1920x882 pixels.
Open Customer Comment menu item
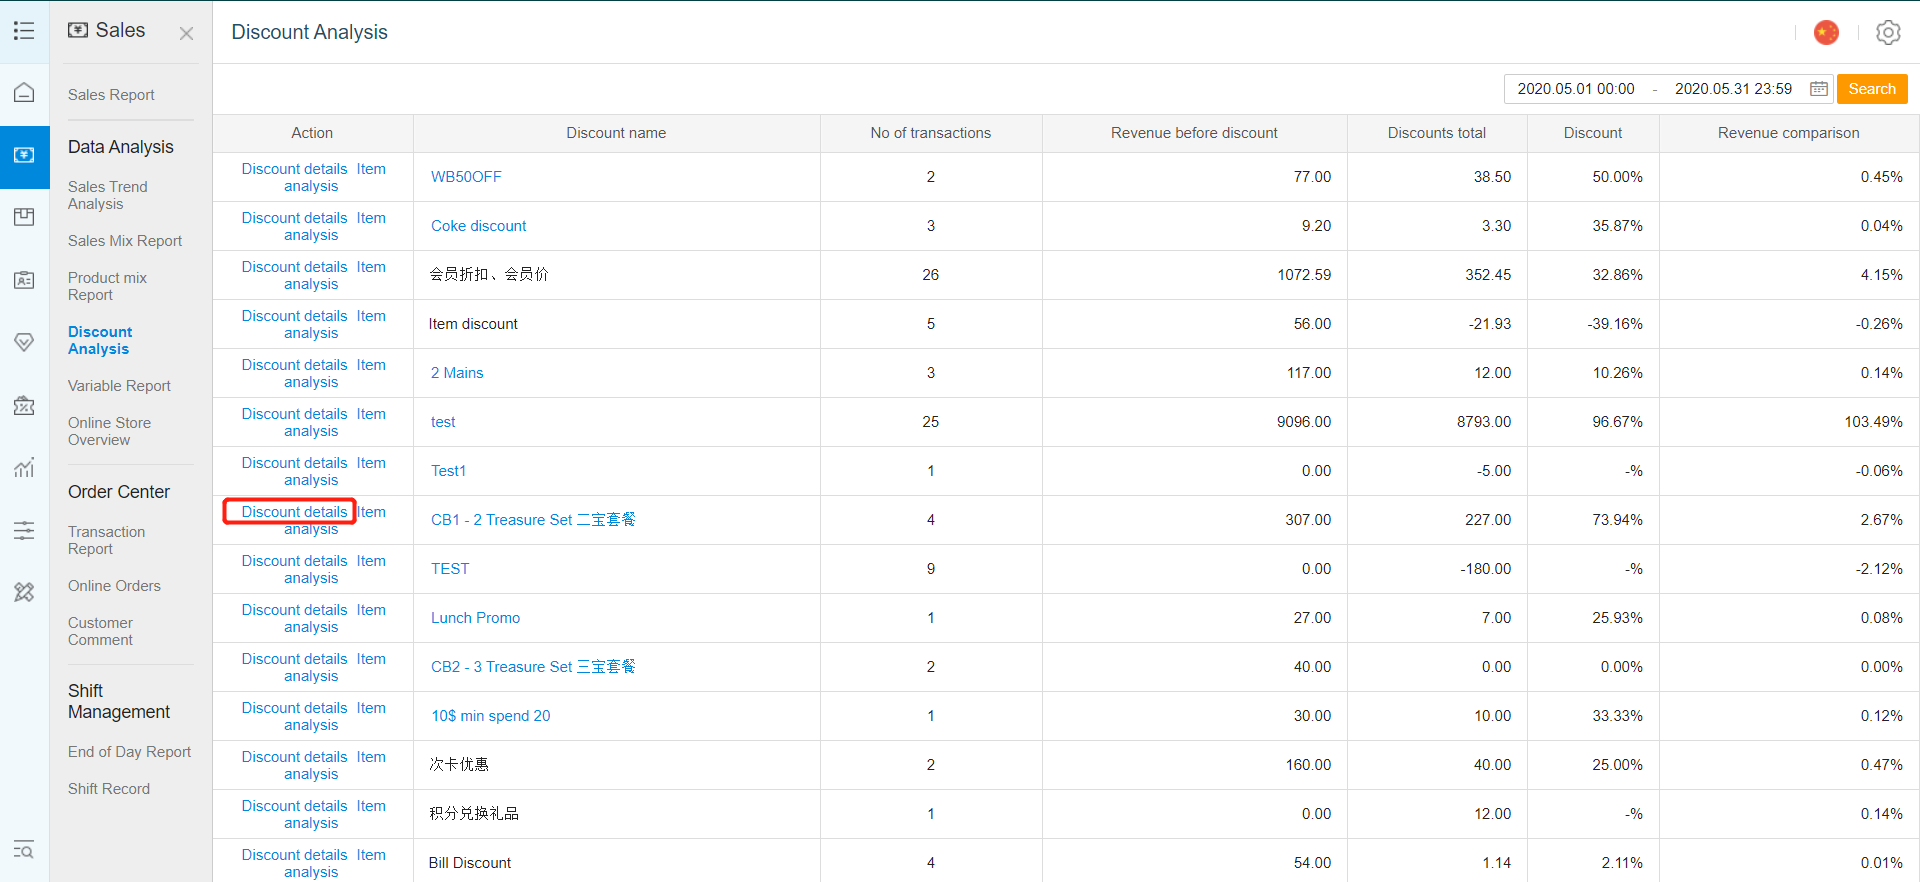[x=100, y=631]
